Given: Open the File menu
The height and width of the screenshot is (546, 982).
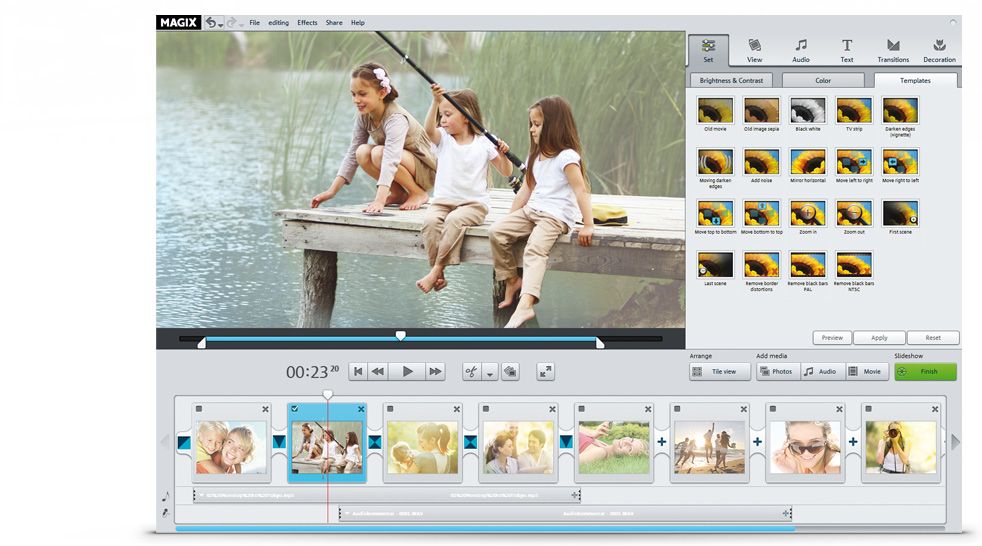Looking at the screenshot, I should tap(254, 23).
